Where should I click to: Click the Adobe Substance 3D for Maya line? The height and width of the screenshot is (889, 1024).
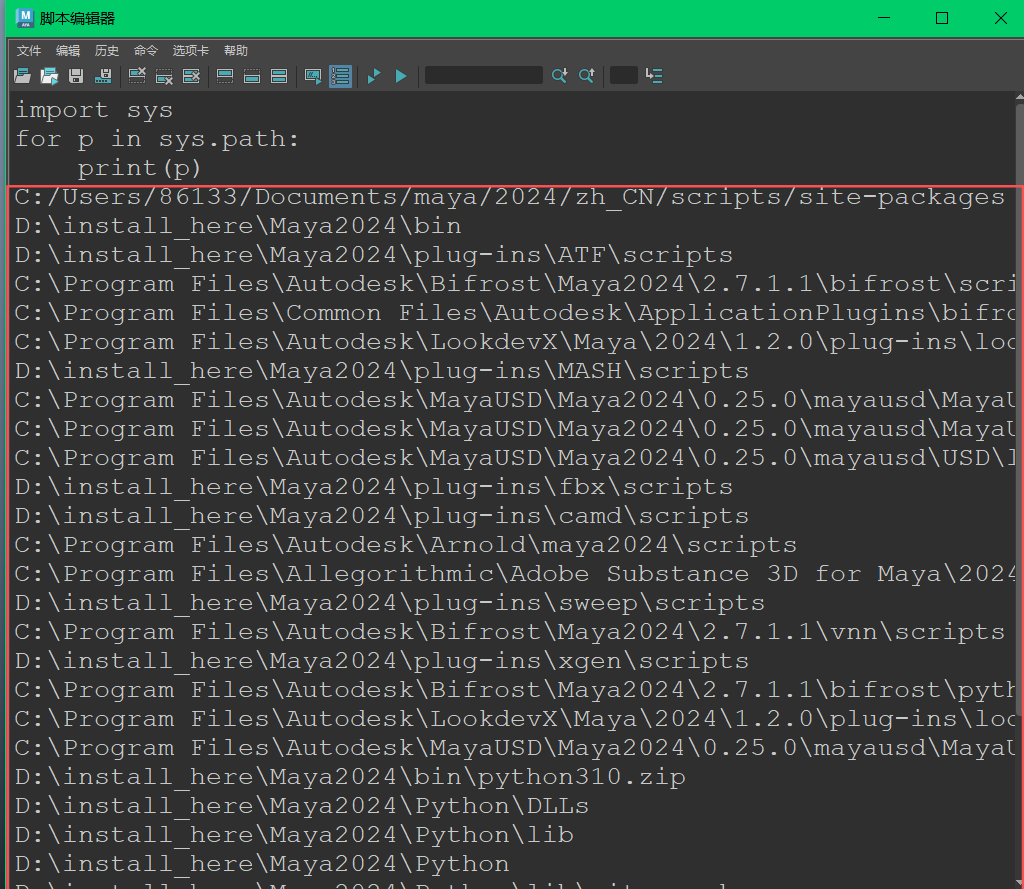point(515,574)
